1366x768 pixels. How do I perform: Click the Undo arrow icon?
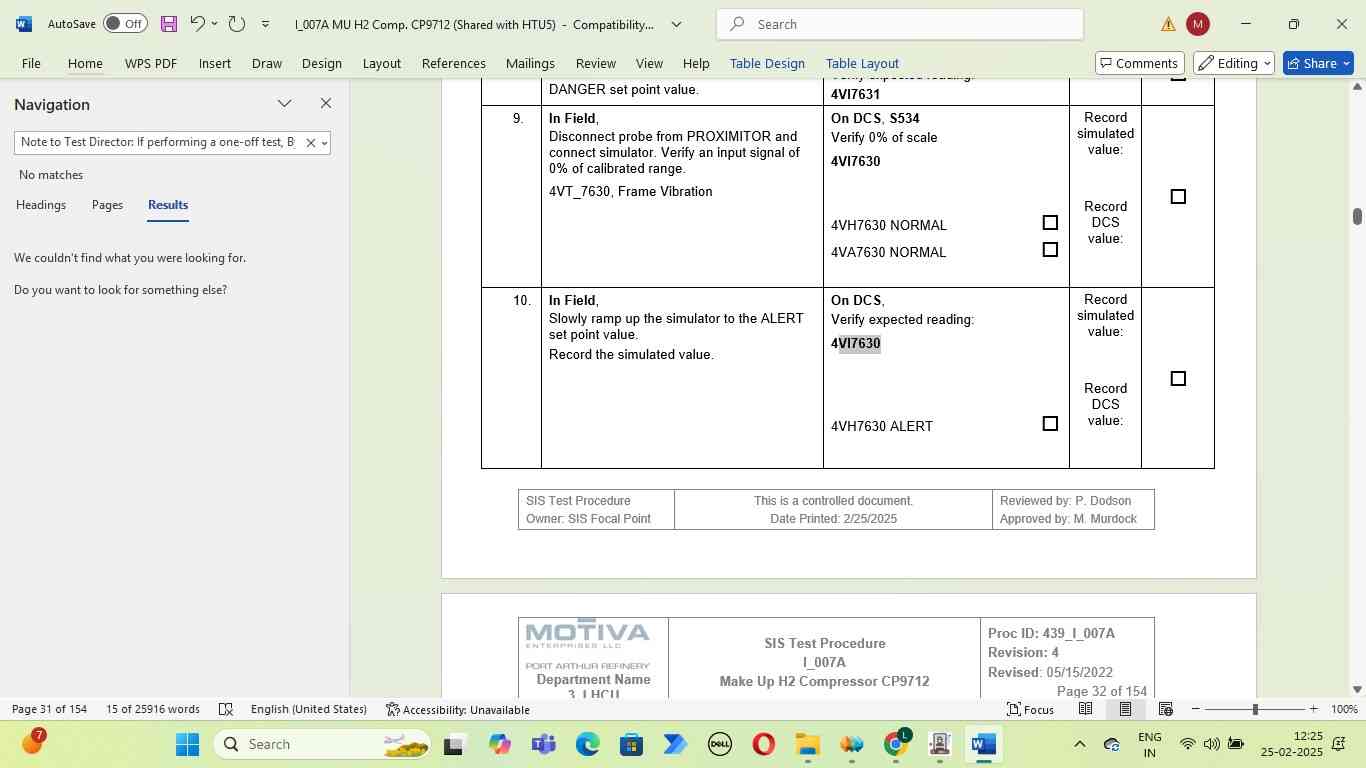197,24
